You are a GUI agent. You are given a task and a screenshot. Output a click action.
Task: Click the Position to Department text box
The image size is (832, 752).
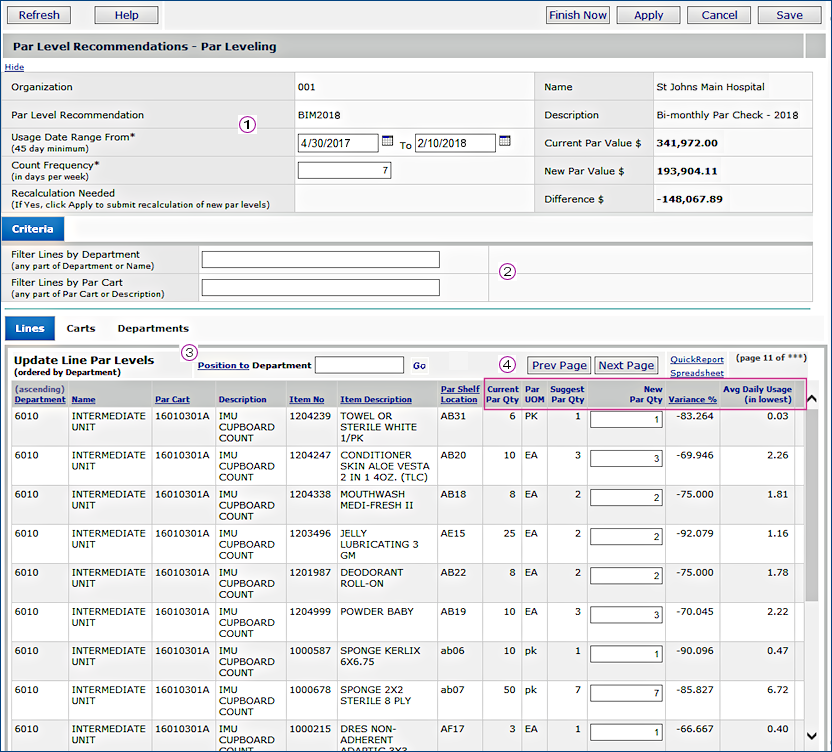click(359, 366)
